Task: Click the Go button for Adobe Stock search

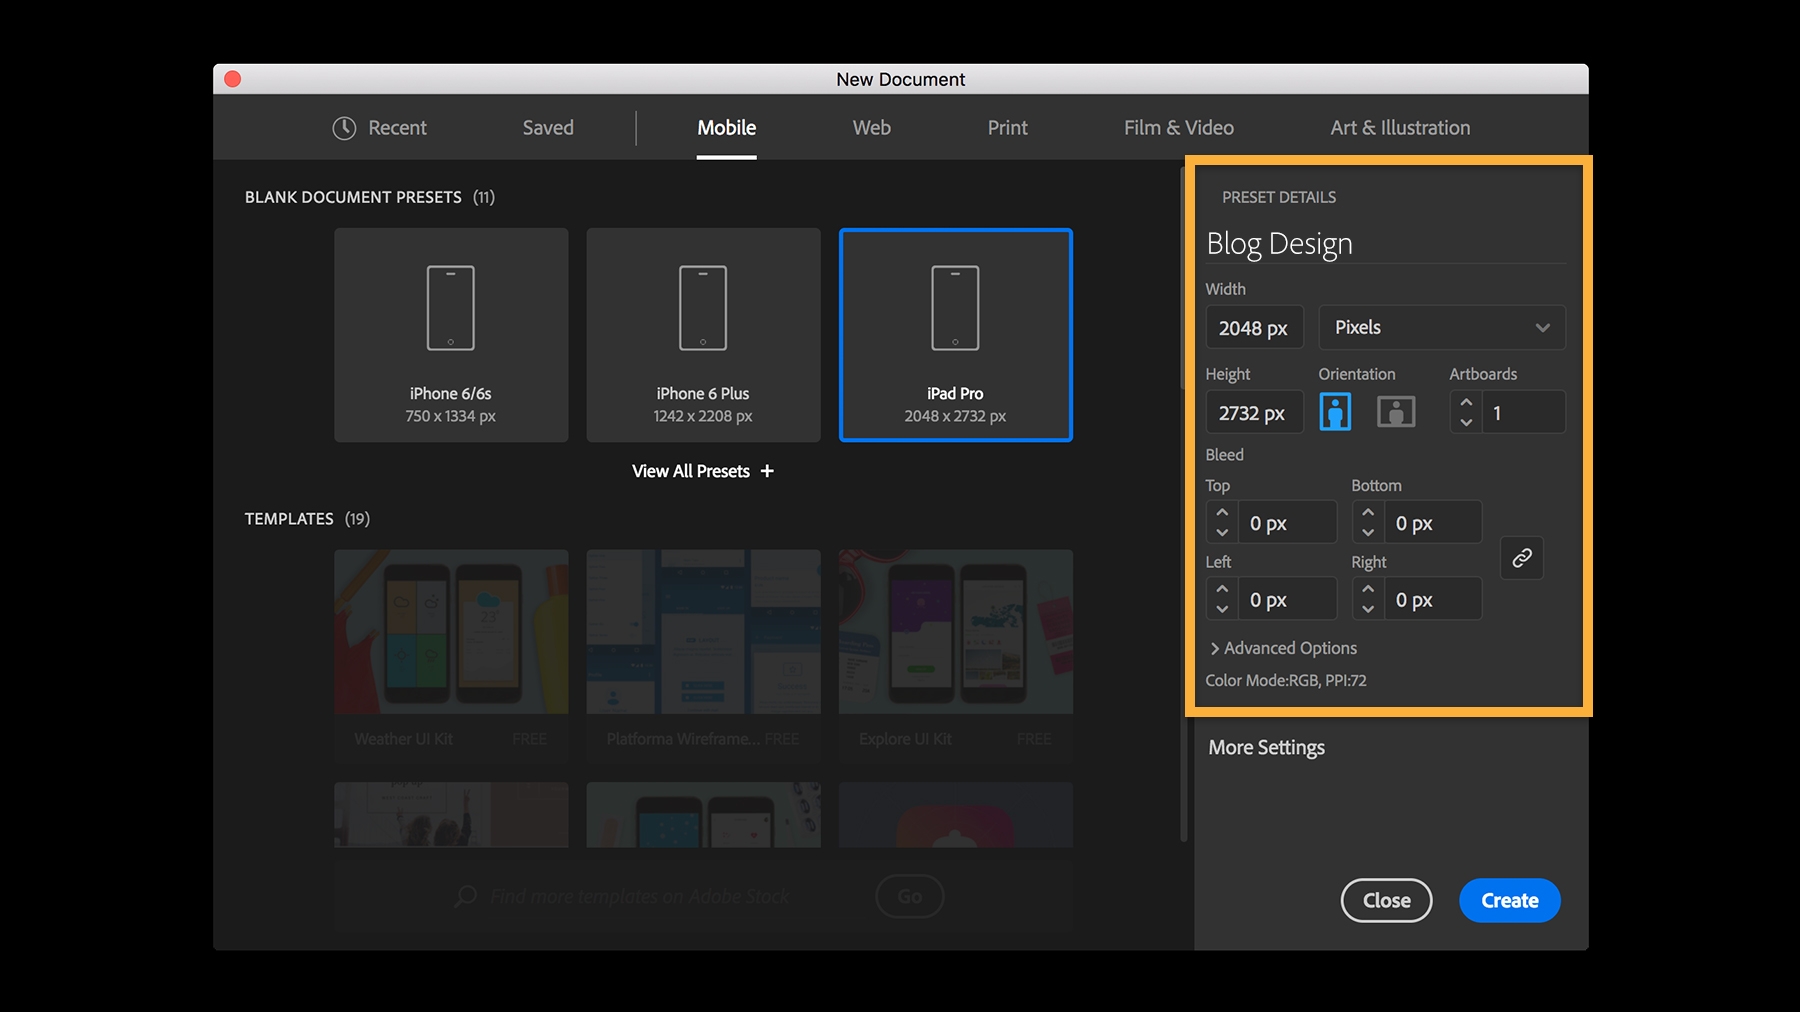Action: coord(908,896)
